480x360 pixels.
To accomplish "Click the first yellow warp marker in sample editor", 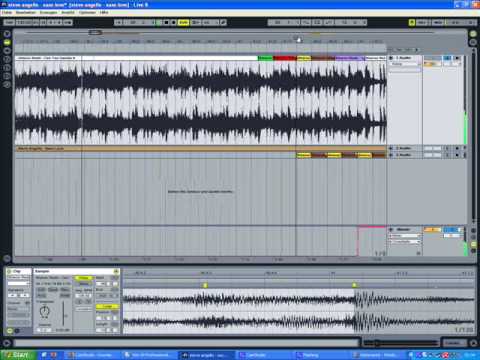I will (x=205, y=285).
